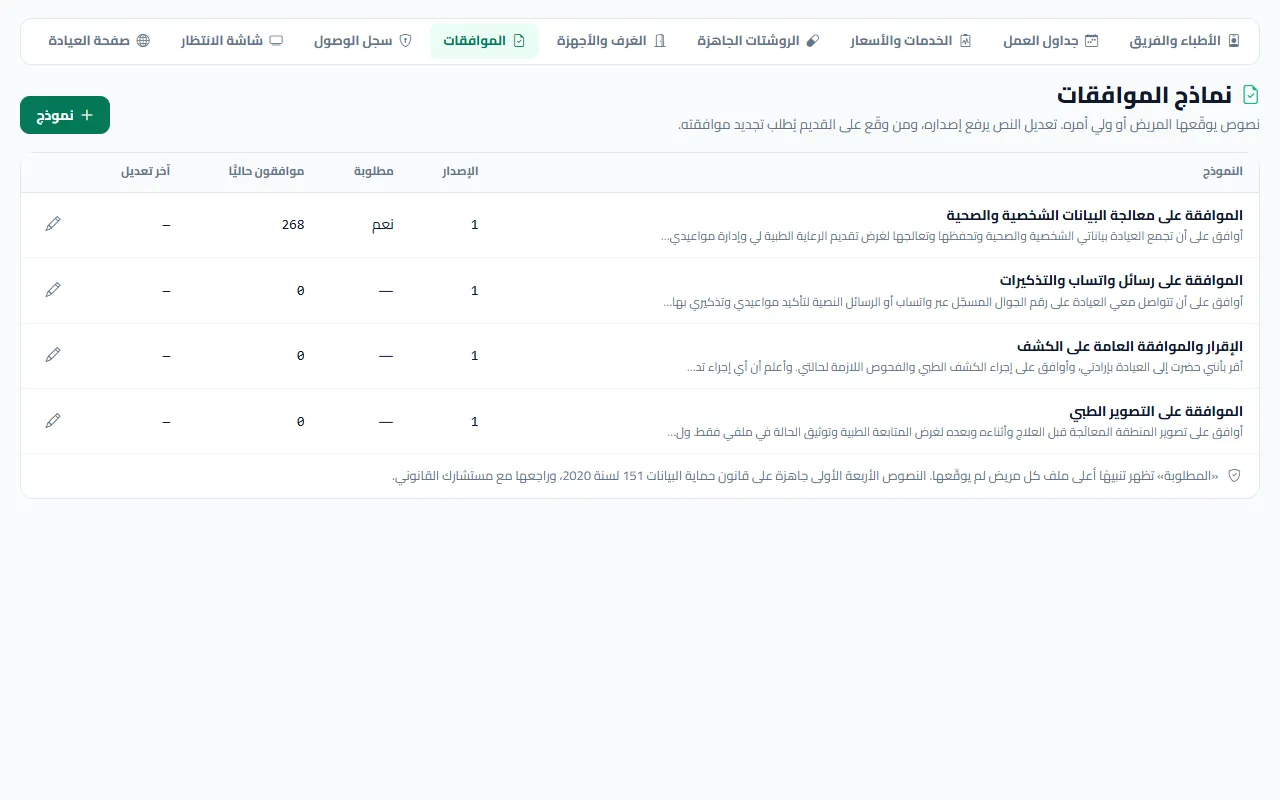
Task: Click the مطلوبة column header
Action: (x=374, y=171)
